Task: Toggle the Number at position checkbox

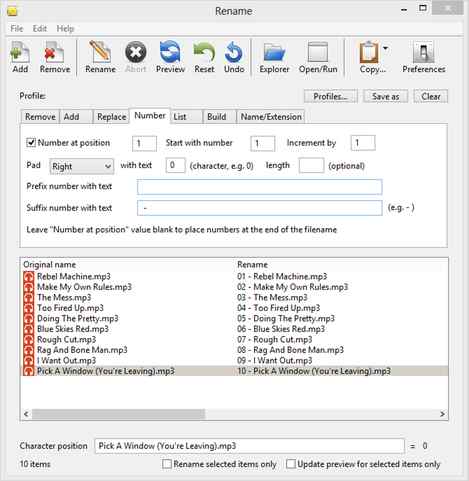Action: tap(31, 143)
